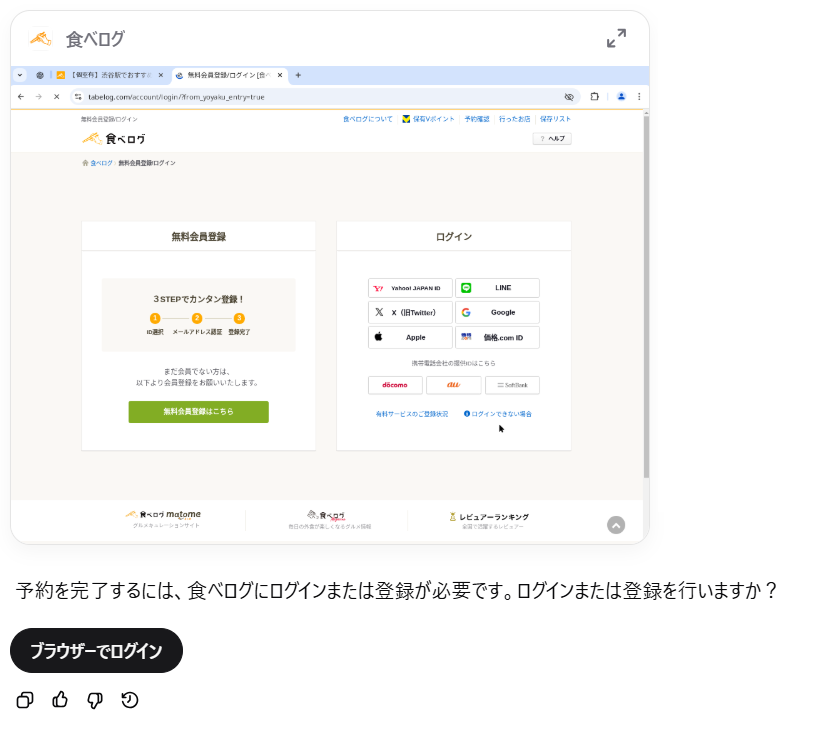Go forward in browser history
This screenshot has height=743, width=824.
click(x=39, y=97)
